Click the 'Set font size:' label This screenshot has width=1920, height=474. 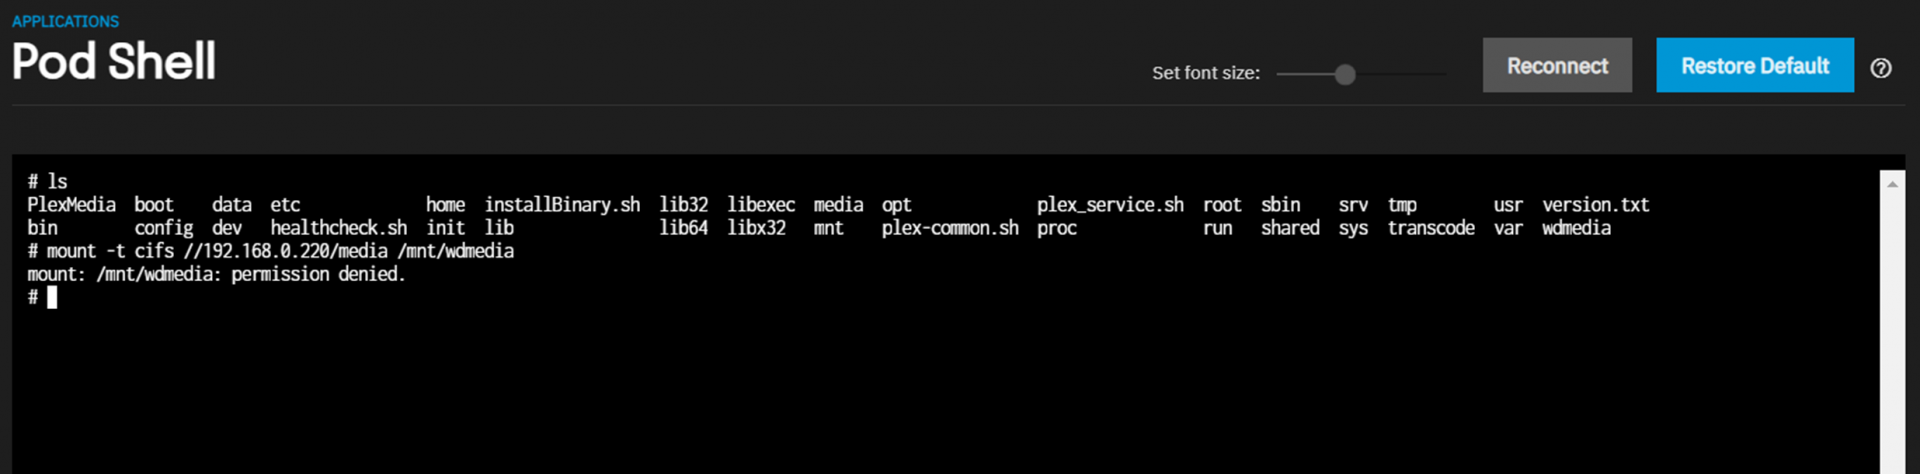click(x=1206, y=73)
